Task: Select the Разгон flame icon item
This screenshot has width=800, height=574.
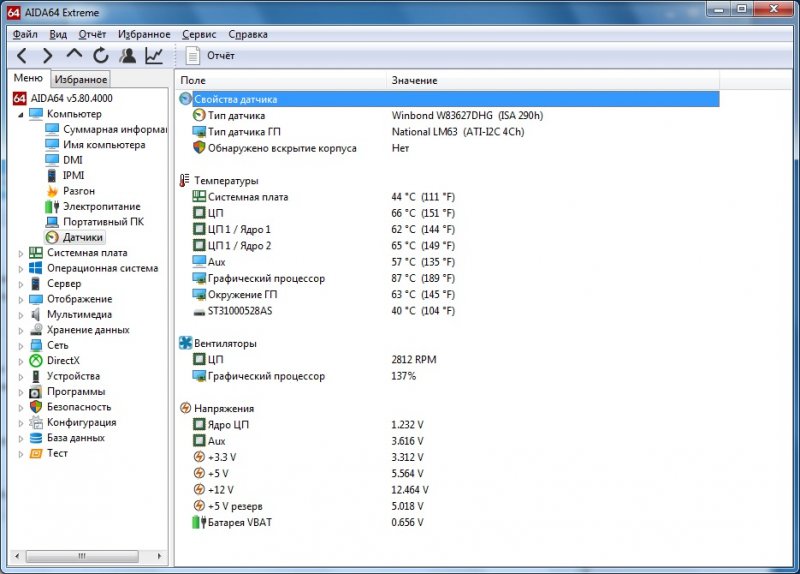Action: coord(78,191)
